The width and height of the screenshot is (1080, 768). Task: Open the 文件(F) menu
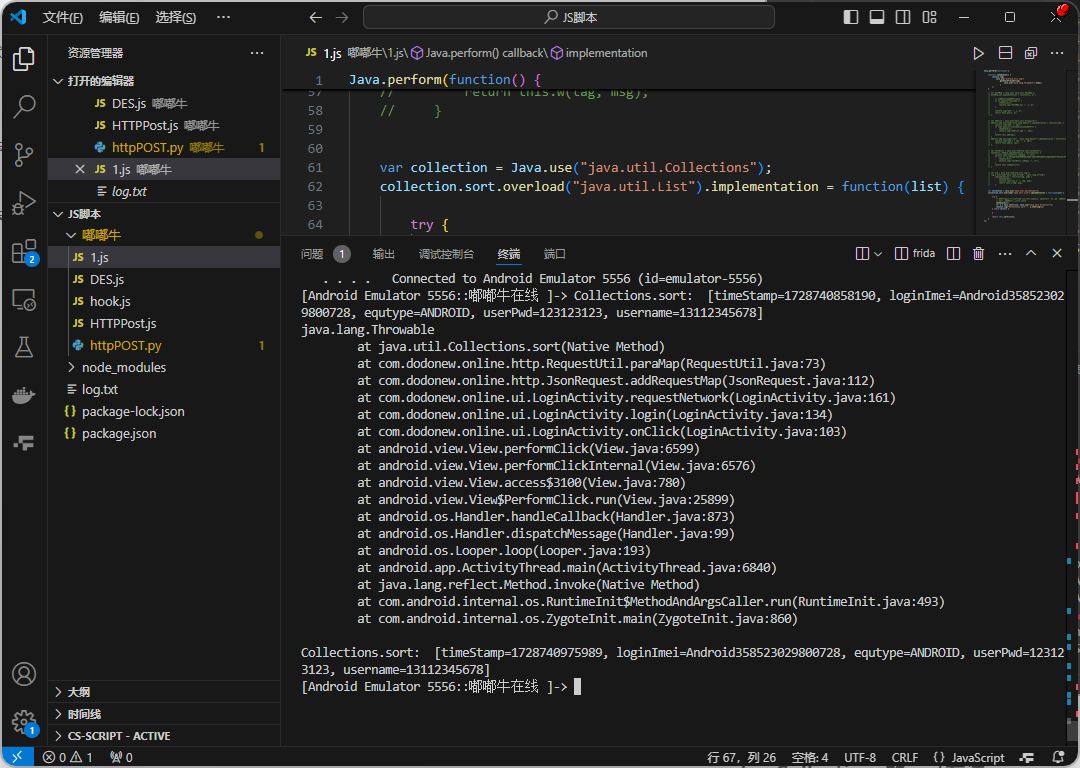click(63, 18)
